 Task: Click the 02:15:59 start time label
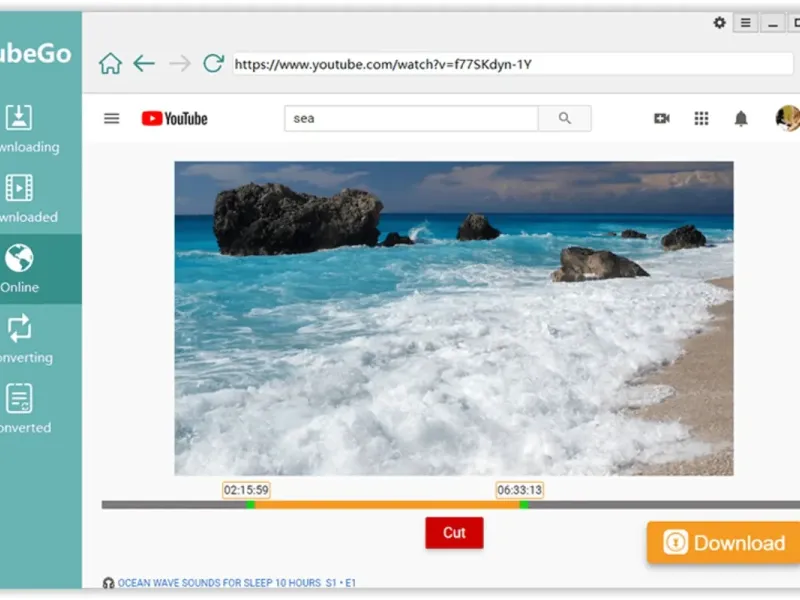coord(246,490)
